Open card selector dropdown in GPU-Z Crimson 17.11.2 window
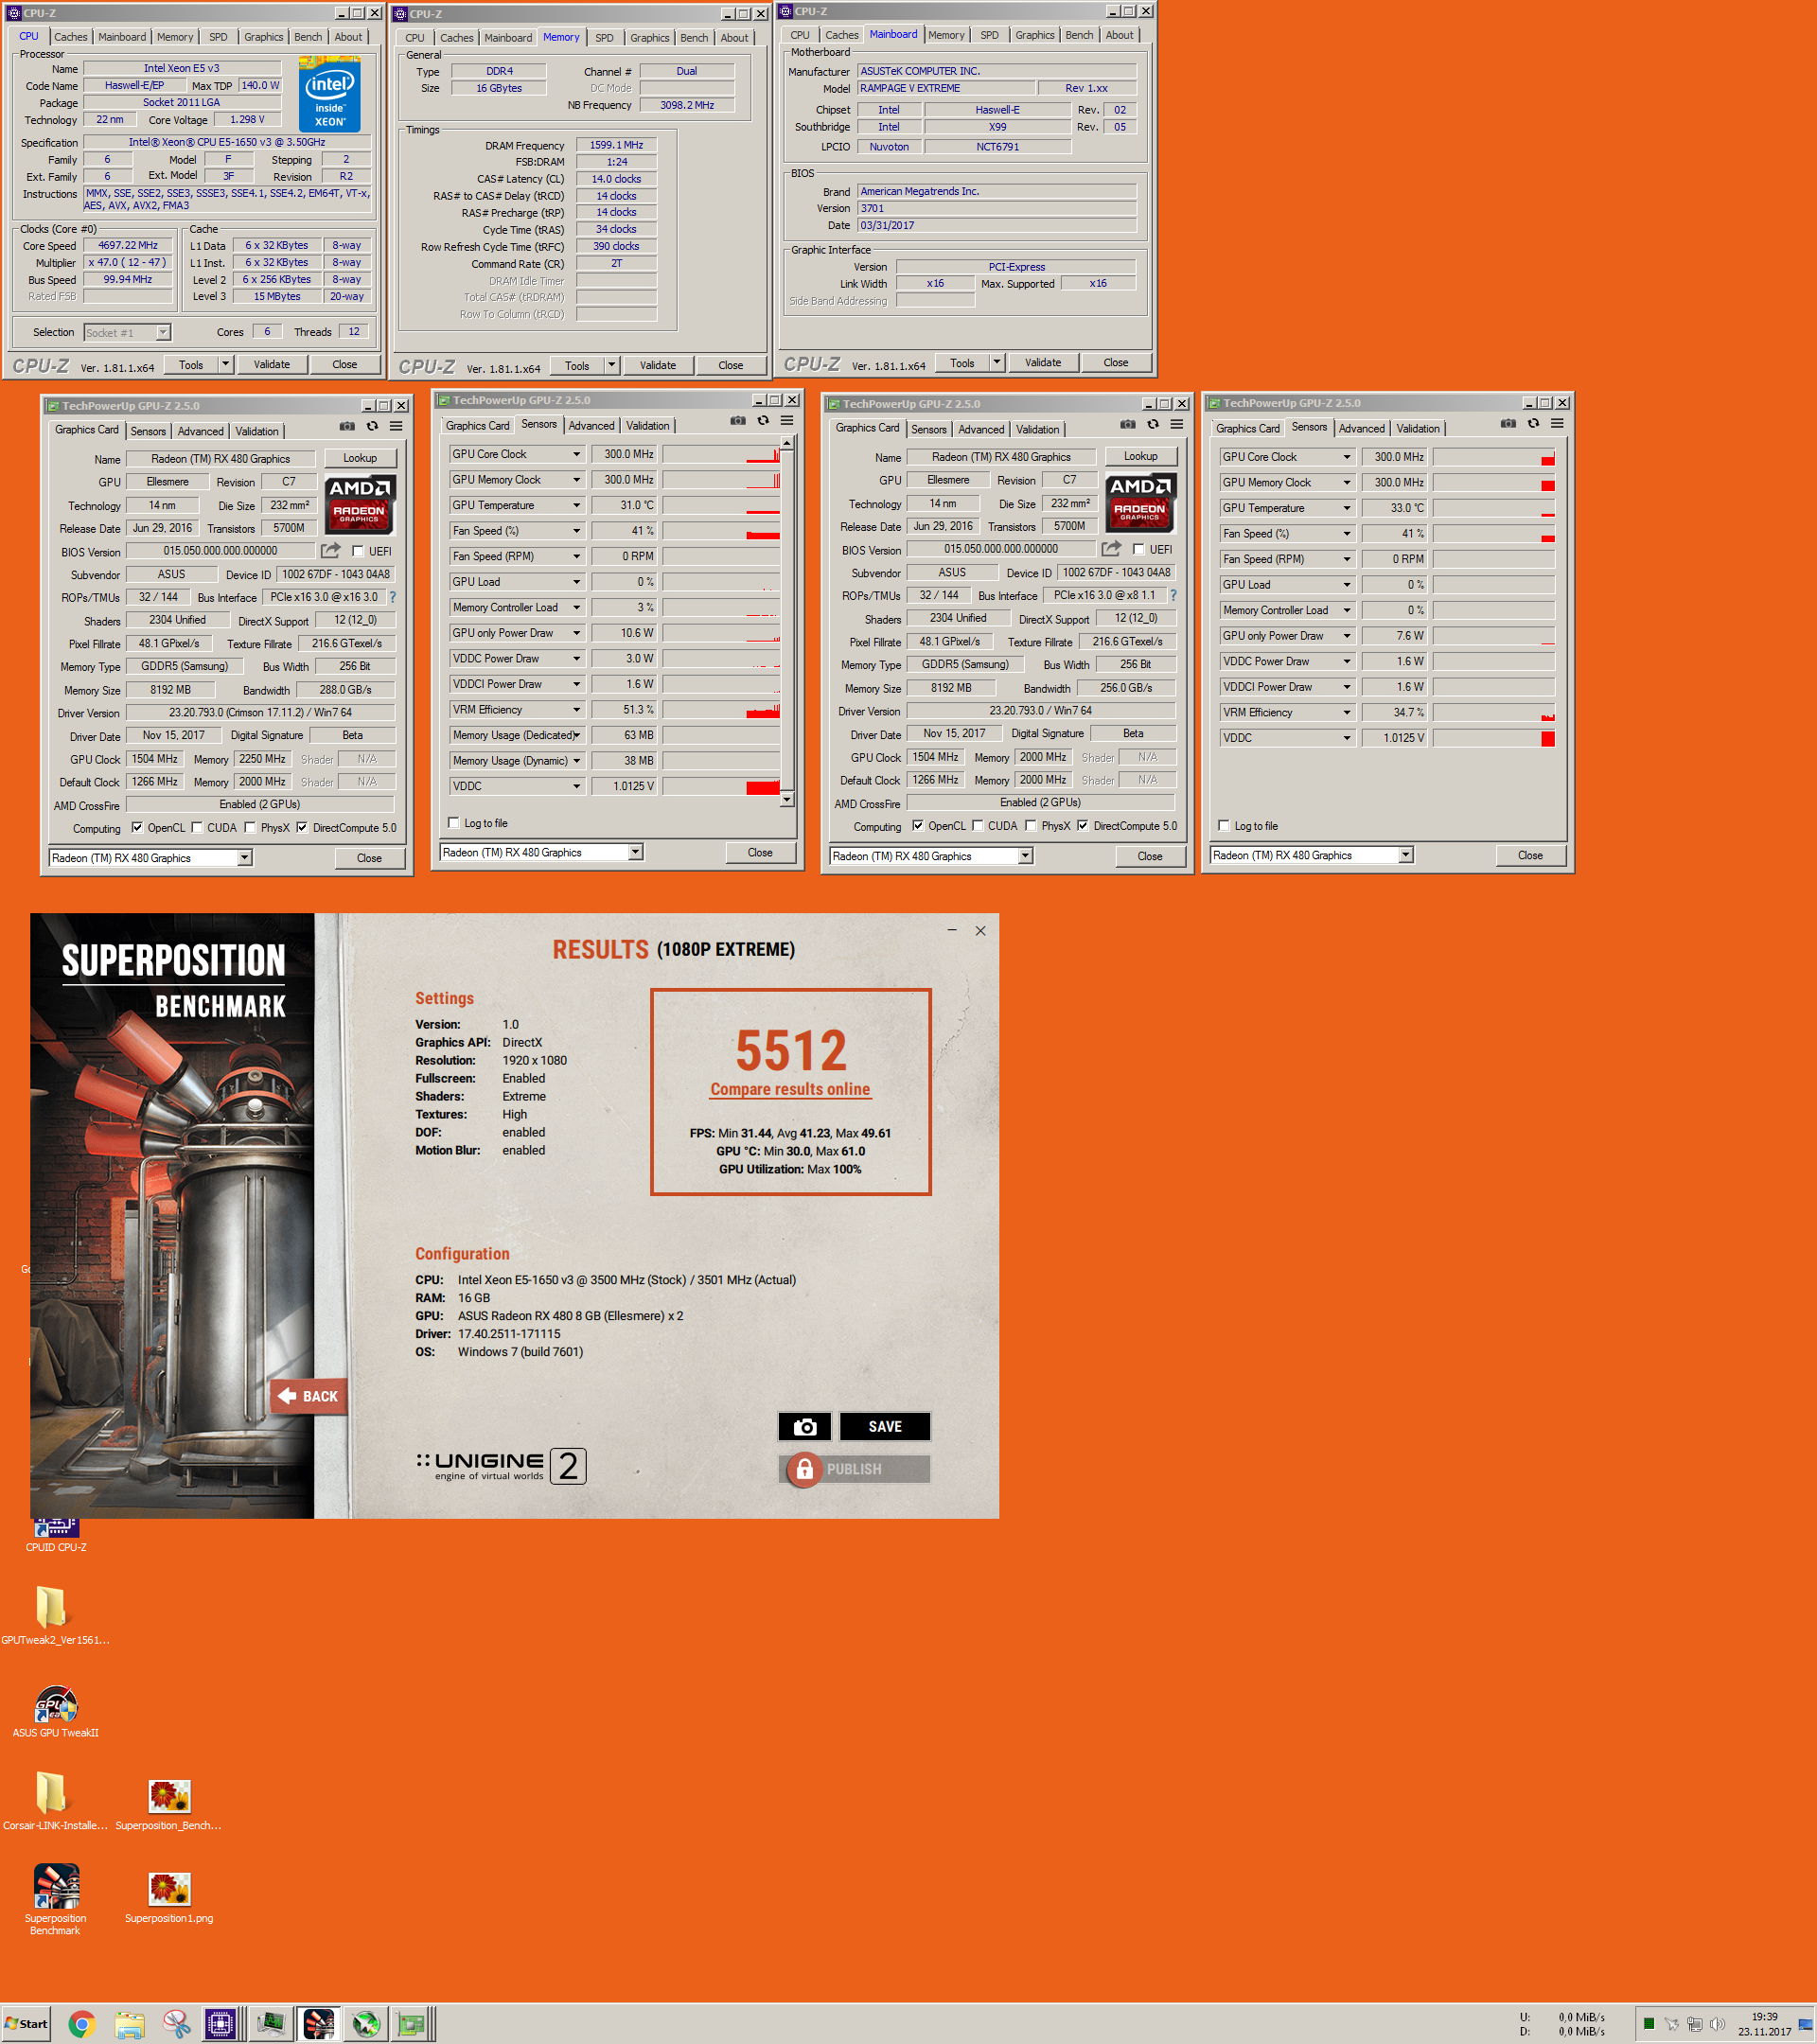This screenshot has height=2044, width=1817. [244, 858]
